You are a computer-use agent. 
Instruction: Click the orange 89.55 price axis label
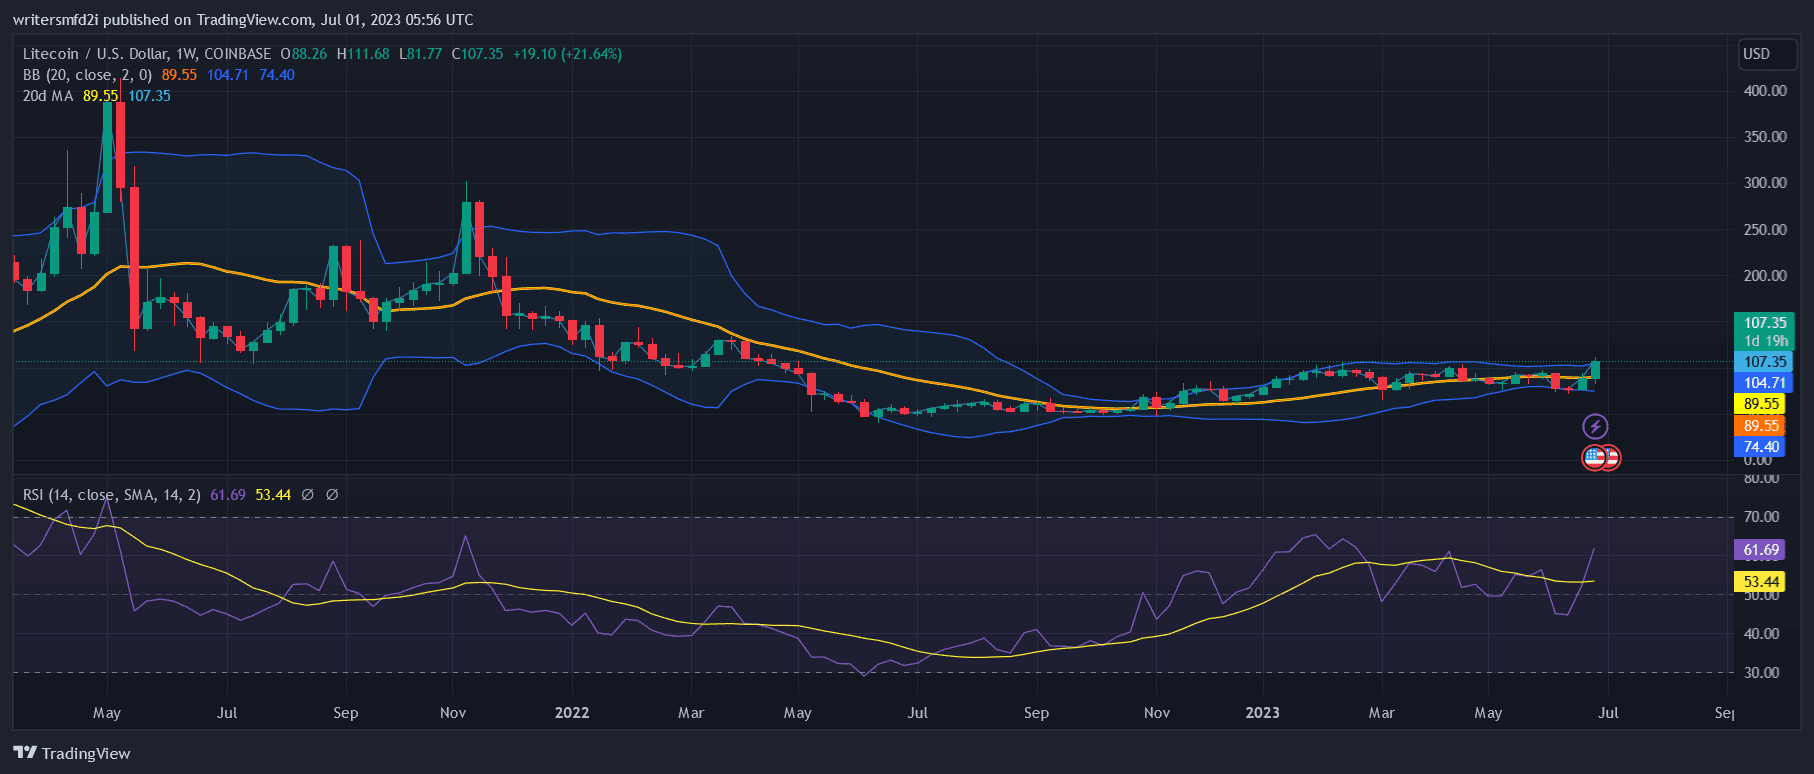click(x=1761, y=426)
